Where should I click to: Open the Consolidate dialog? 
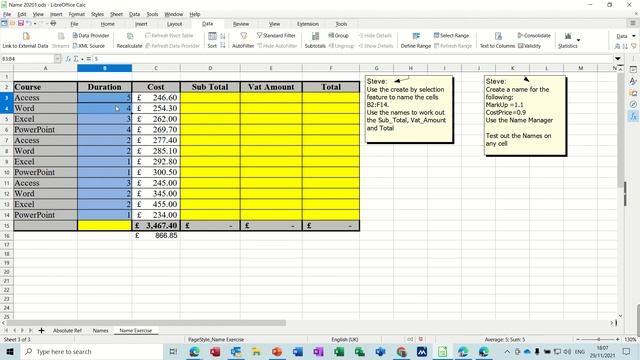pos(534,36)
